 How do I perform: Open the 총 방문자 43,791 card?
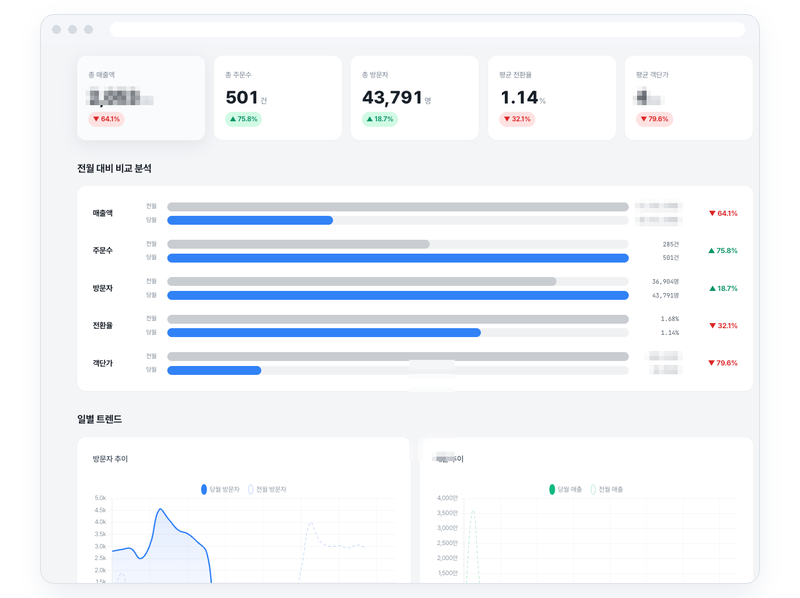tap(415, 98)
